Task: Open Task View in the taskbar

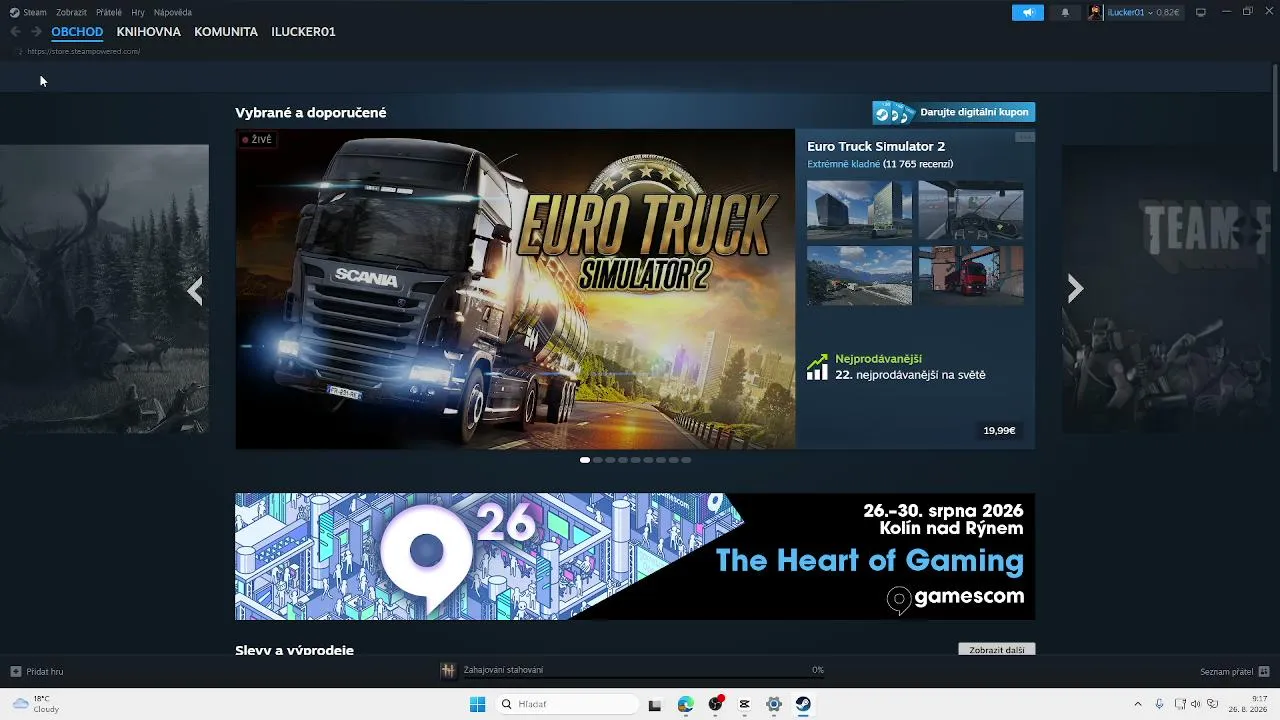Action: 655,704
